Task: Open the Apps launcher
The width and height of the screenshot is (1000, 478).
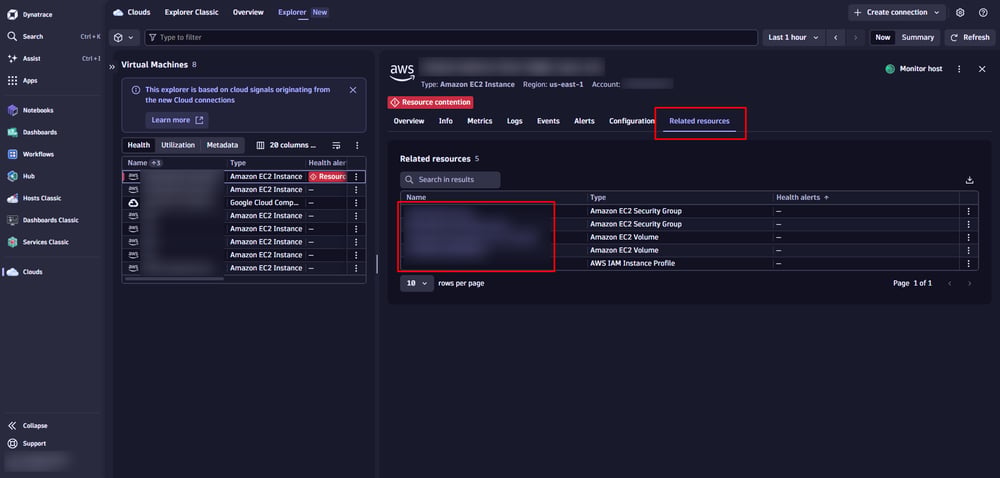Action: pyautogui.click(x=30, y=81)
